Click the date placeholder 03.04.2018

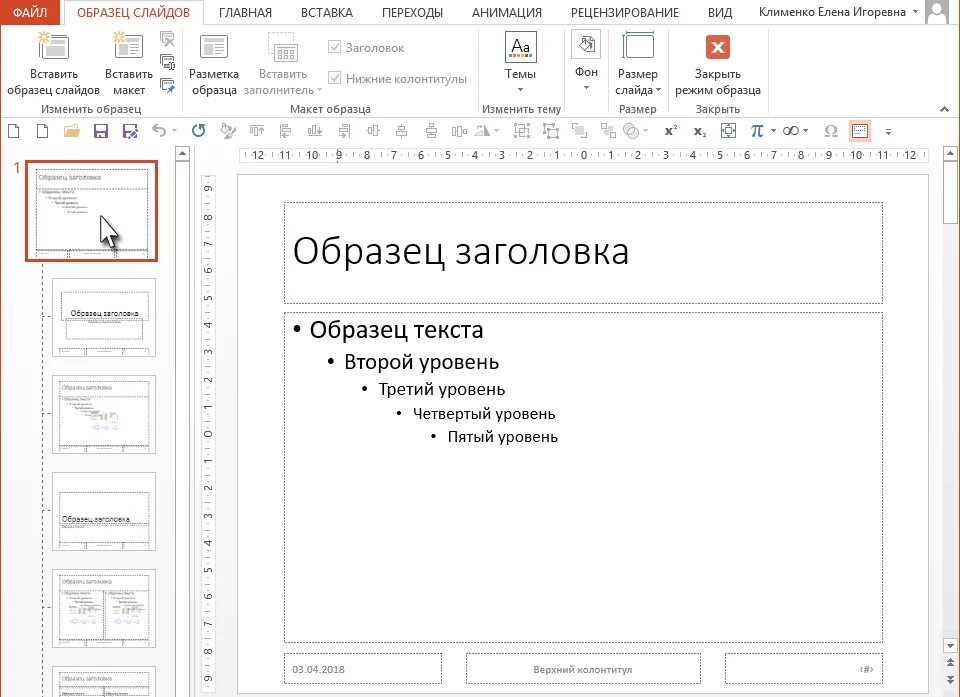coord(362,669)
